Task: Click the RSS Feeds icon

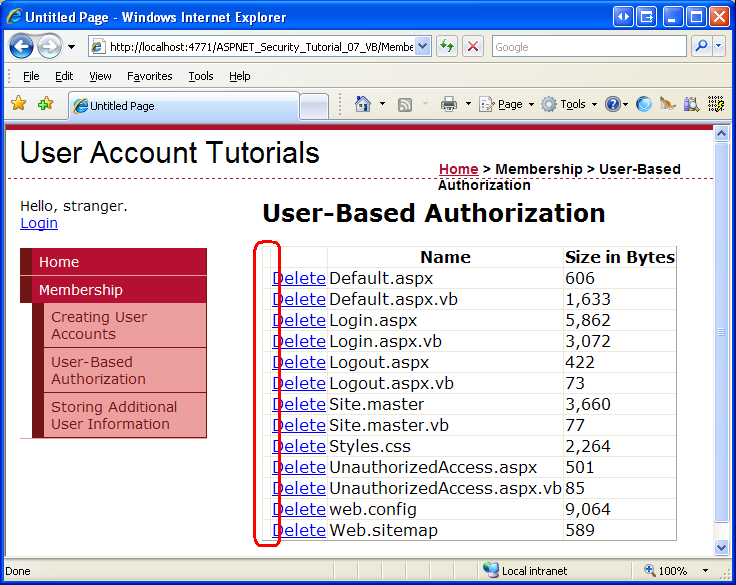Action: tap(405, 104)
